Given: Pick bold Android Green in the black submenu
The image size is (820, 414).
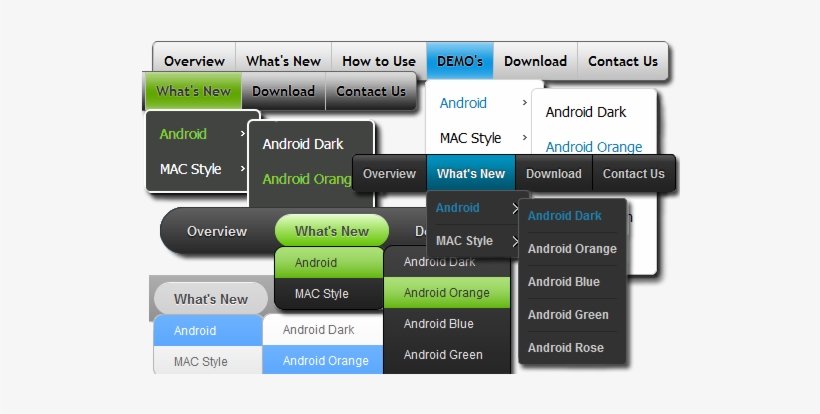Looking at the screenshot, I should click(568, 315).
